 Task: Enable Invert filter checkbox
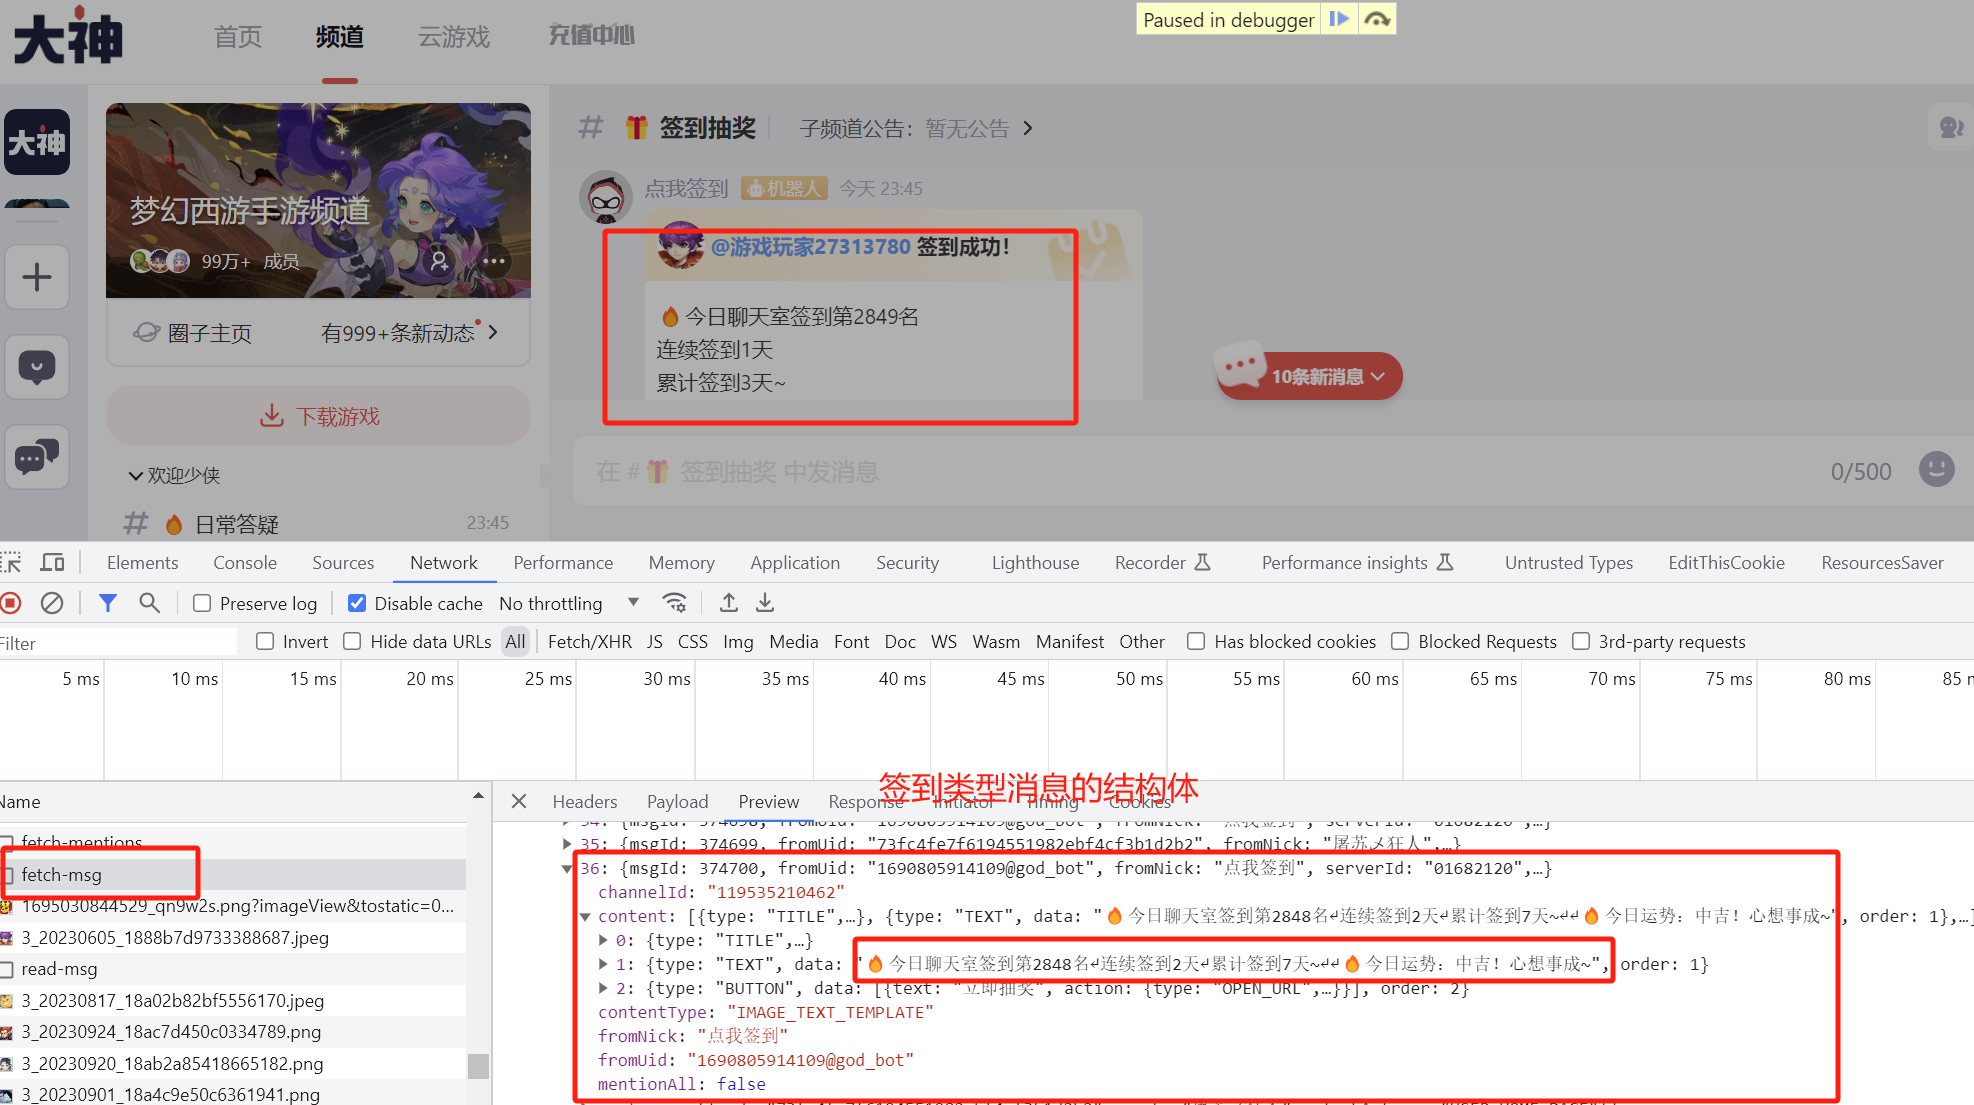(265, 641)
